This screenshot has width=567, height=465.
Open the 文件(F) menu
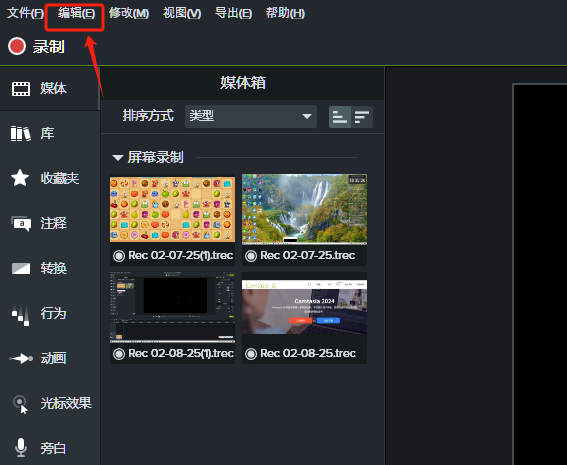pyautogui.click(x=25, y=13)
